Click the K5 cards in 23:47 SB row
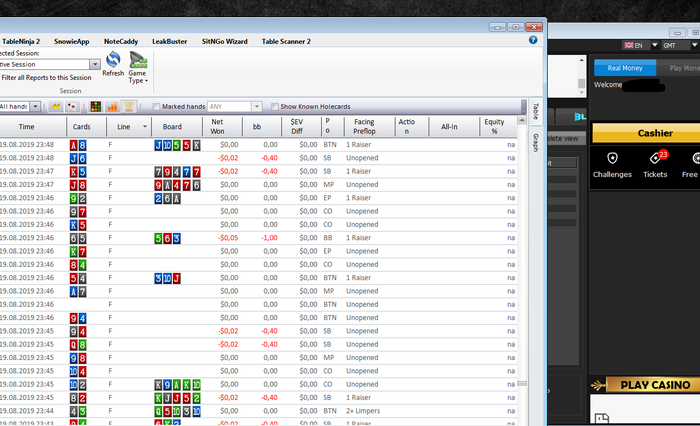This screenshot has width=700, height=426. 78,171
